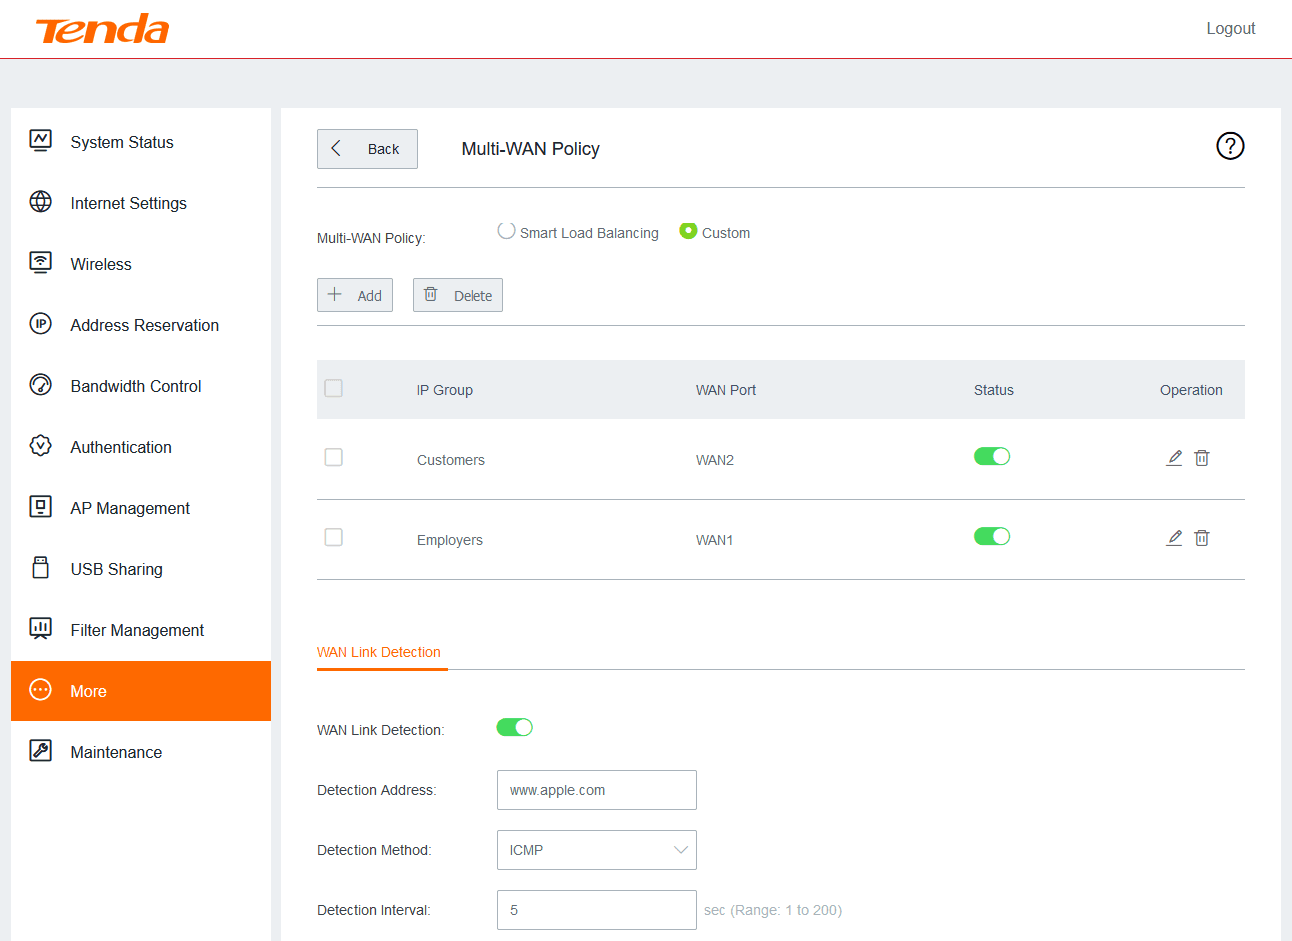Click the Back button

tap(367, 149)
